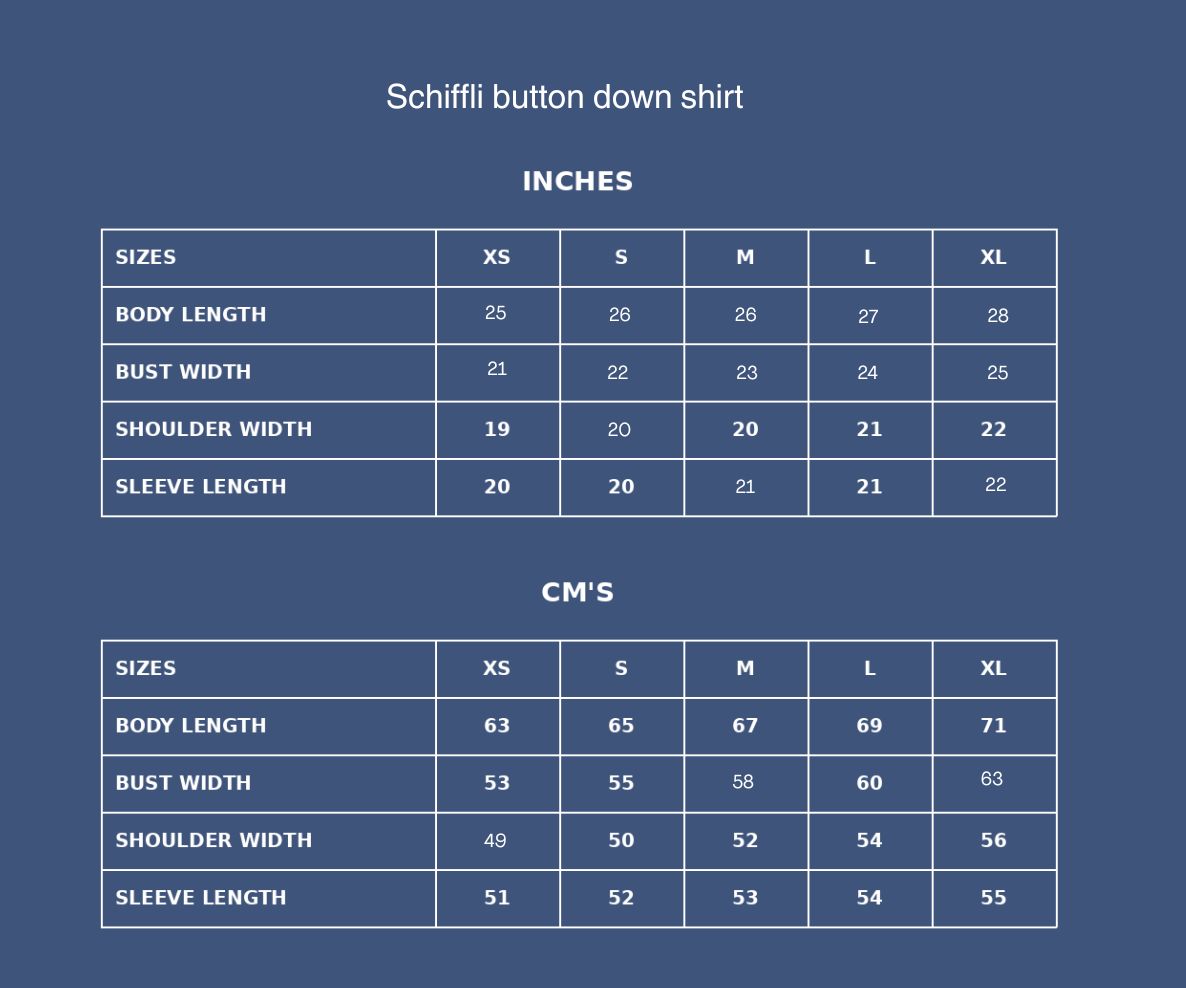This screenshot has width=1186, height=988.
Task: Click XL body length value 71 in CM
Action: pyautogui.click(x=993, y=726)
